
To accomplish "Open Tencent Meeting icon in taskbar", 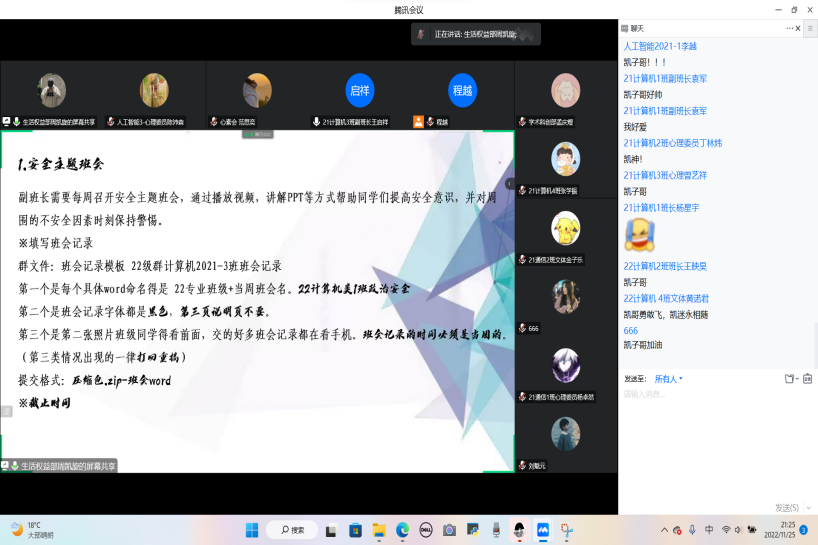I will [543, 529].
